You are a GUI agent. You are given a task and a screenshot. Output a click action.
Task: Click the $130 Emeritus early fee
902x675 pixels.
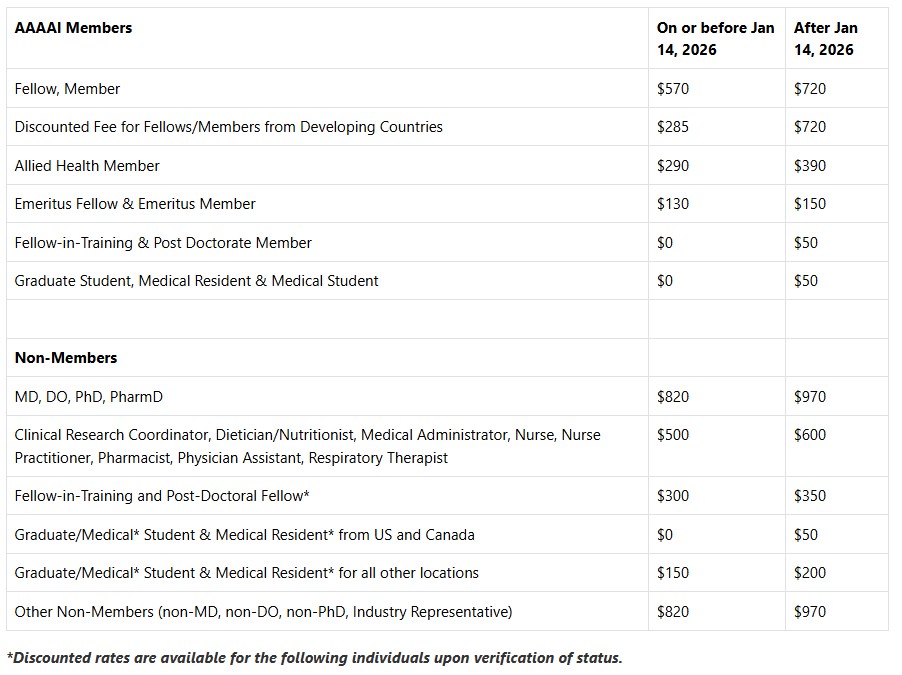pyautogui.click(x=673, y=204)
